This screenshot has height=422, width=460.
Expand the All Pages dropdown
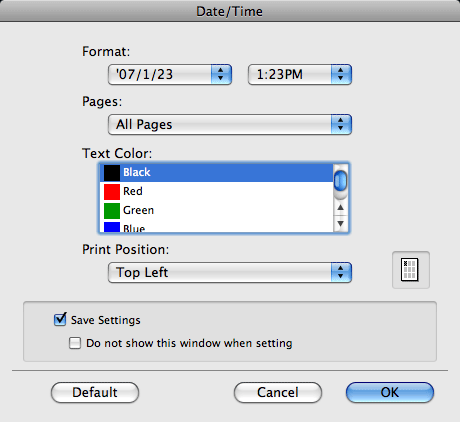[230, 124]
